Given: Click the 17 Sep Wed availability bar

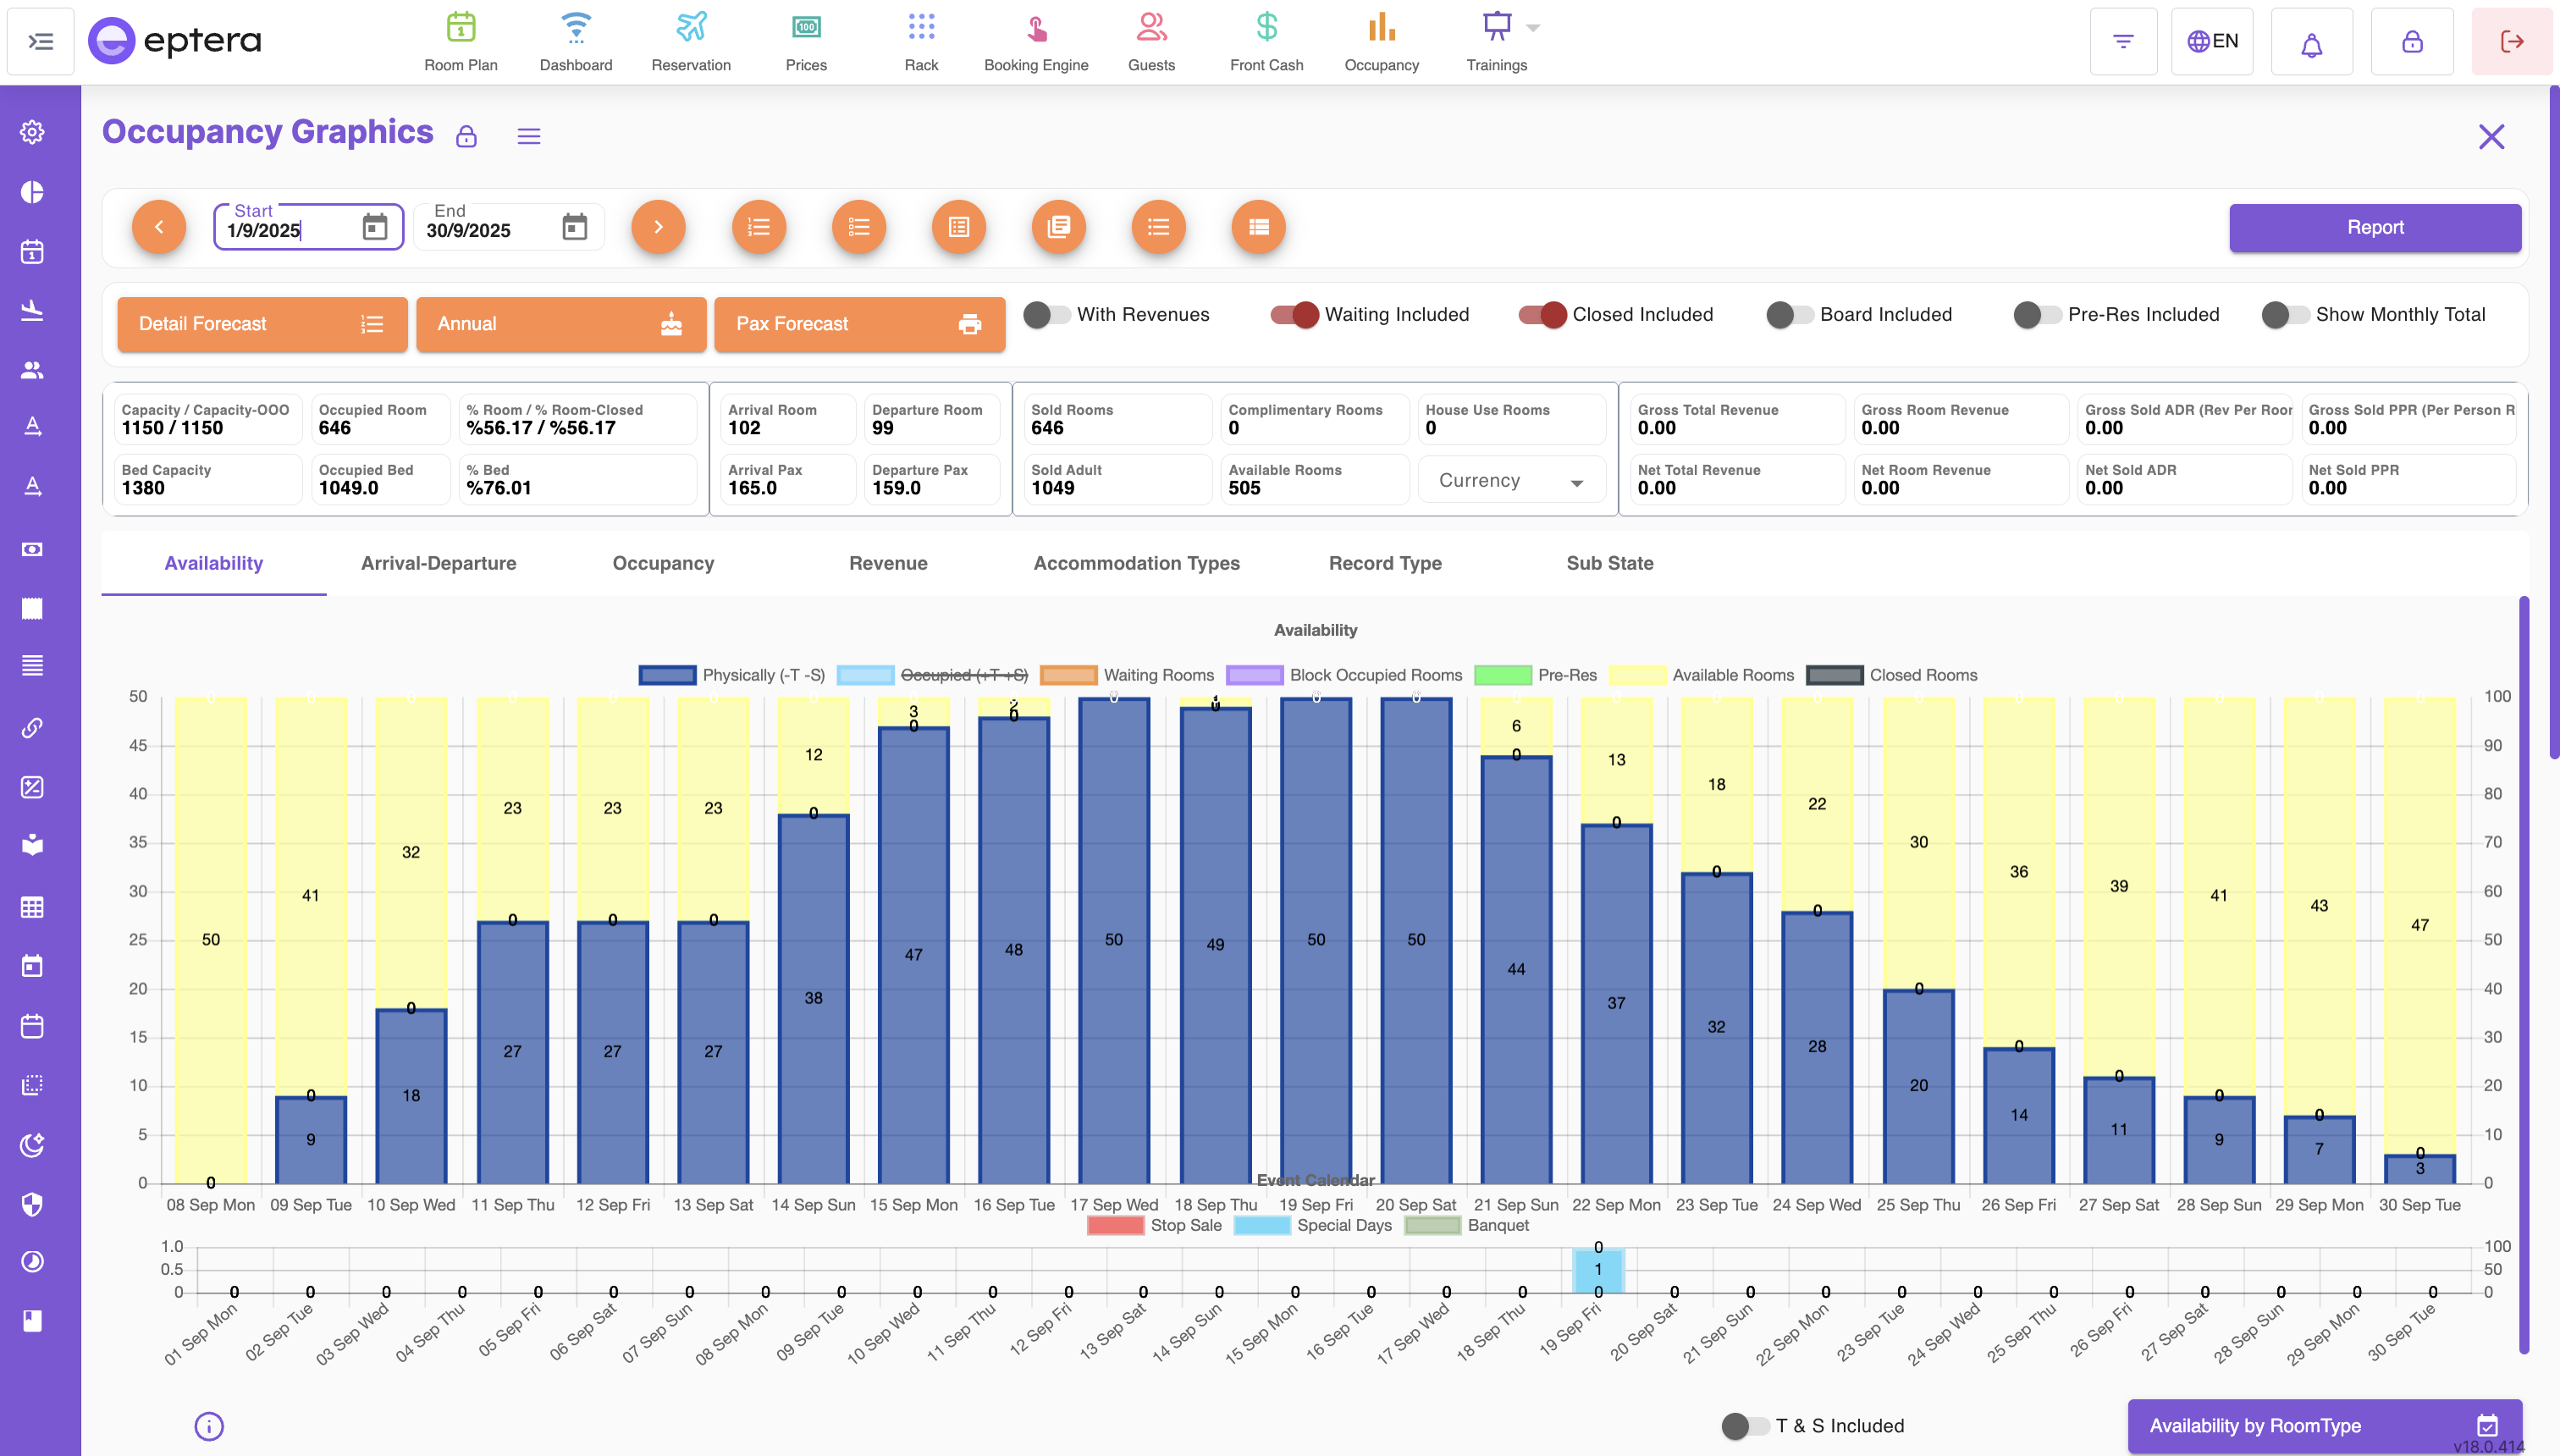Looking at the screenshot, I should click(1114, 941).
